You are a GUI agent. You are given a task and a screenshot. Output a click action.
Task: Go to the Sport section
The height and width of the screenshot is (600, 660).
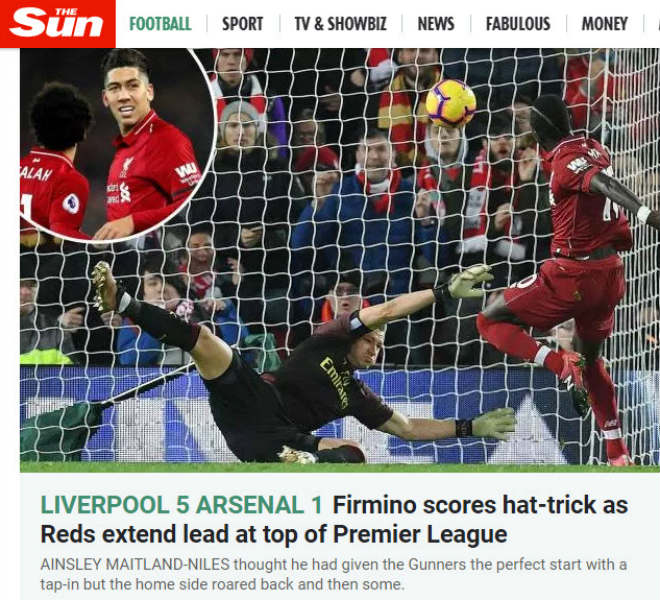pyautogui.click(x=242, y=24)
